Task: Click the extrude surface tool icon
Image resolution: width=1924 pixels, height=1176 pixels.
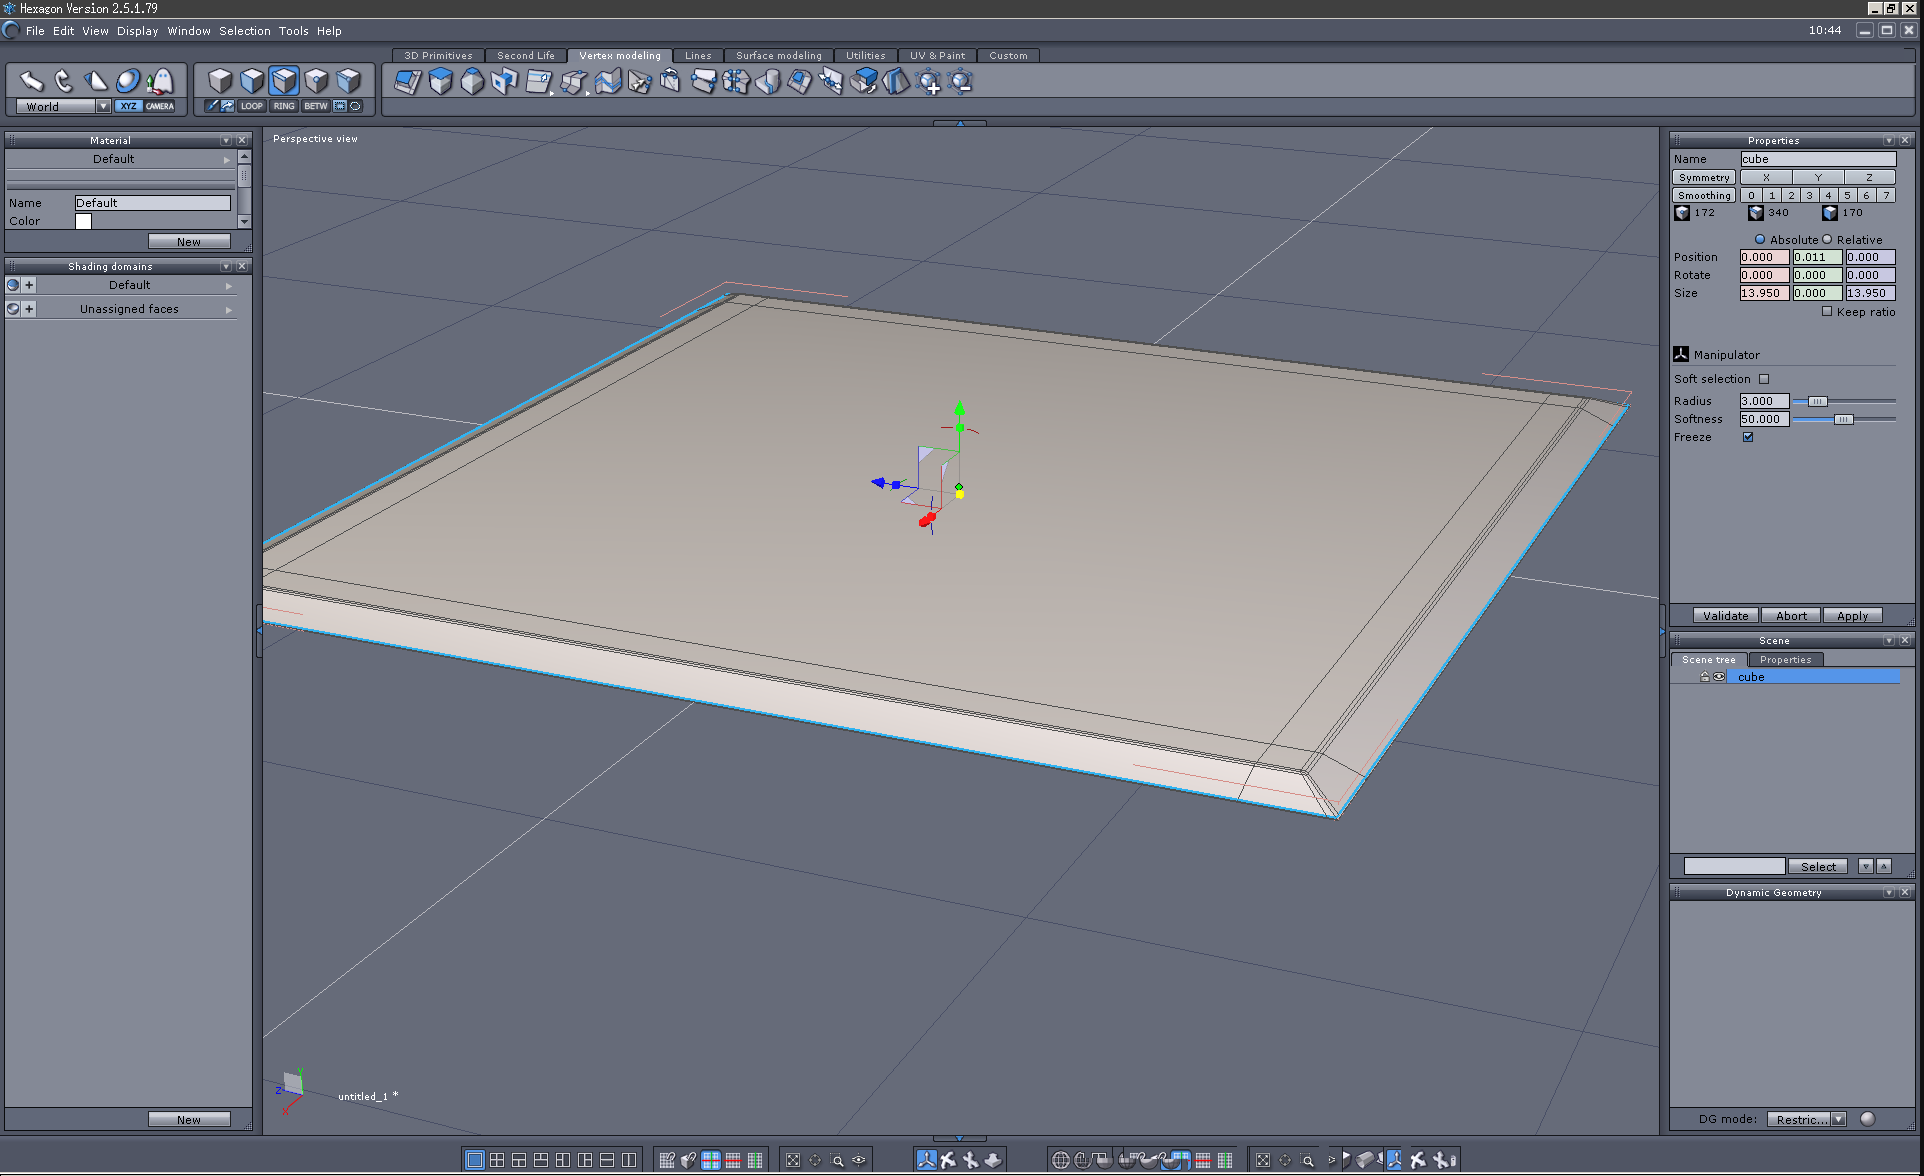Action: point(441,82)
